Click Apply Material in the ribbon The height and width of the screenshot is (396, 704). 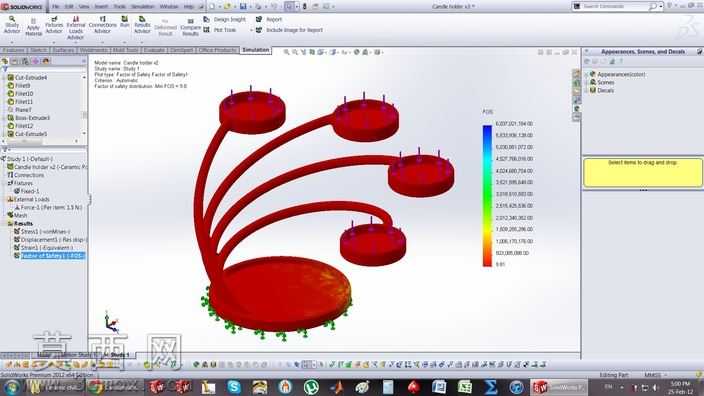point(33,27)
